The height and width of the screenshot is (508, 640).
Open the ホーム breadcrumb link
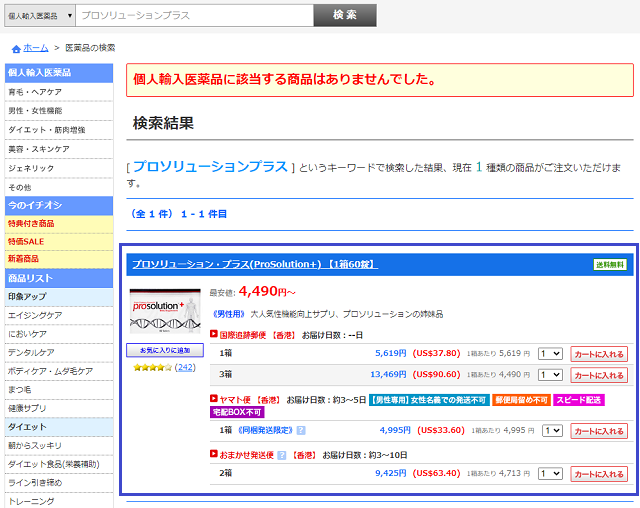coord(36,48)
